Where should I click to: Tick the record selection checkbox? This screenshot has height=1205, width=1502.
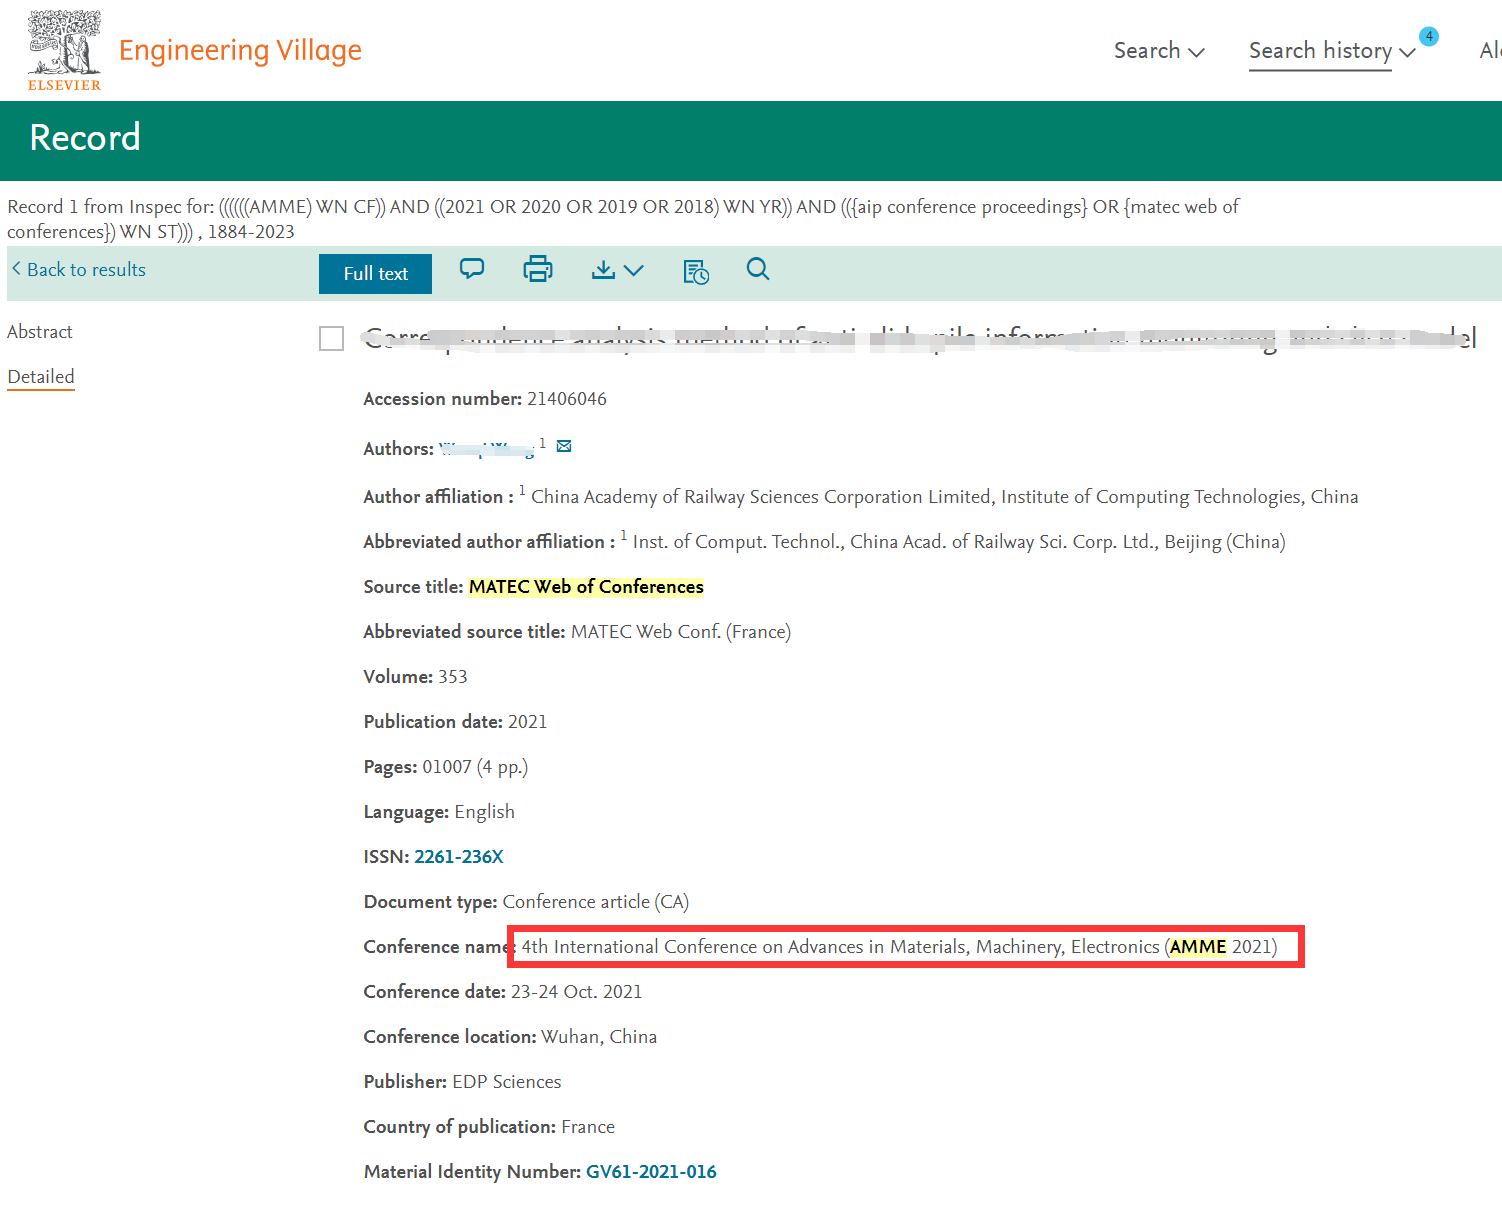point(331,339)
